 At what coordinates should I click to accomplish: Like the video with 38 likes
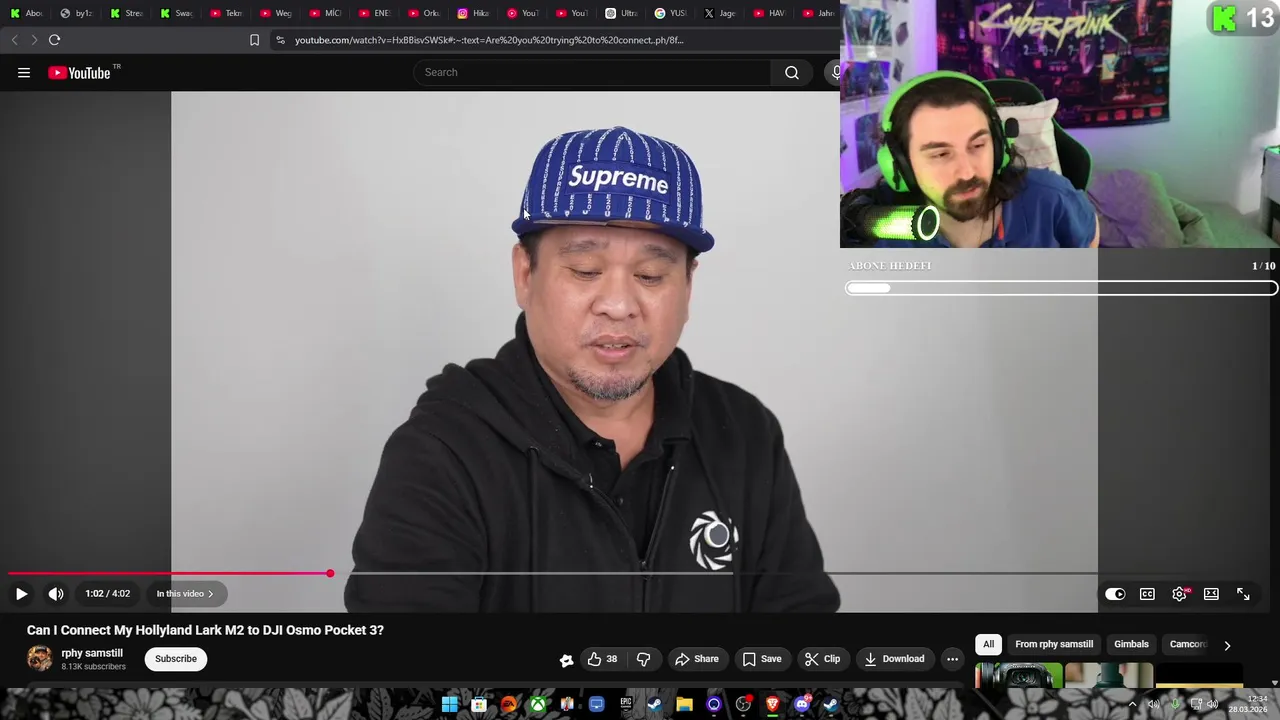pyautogui.click(x=602, y=659)
